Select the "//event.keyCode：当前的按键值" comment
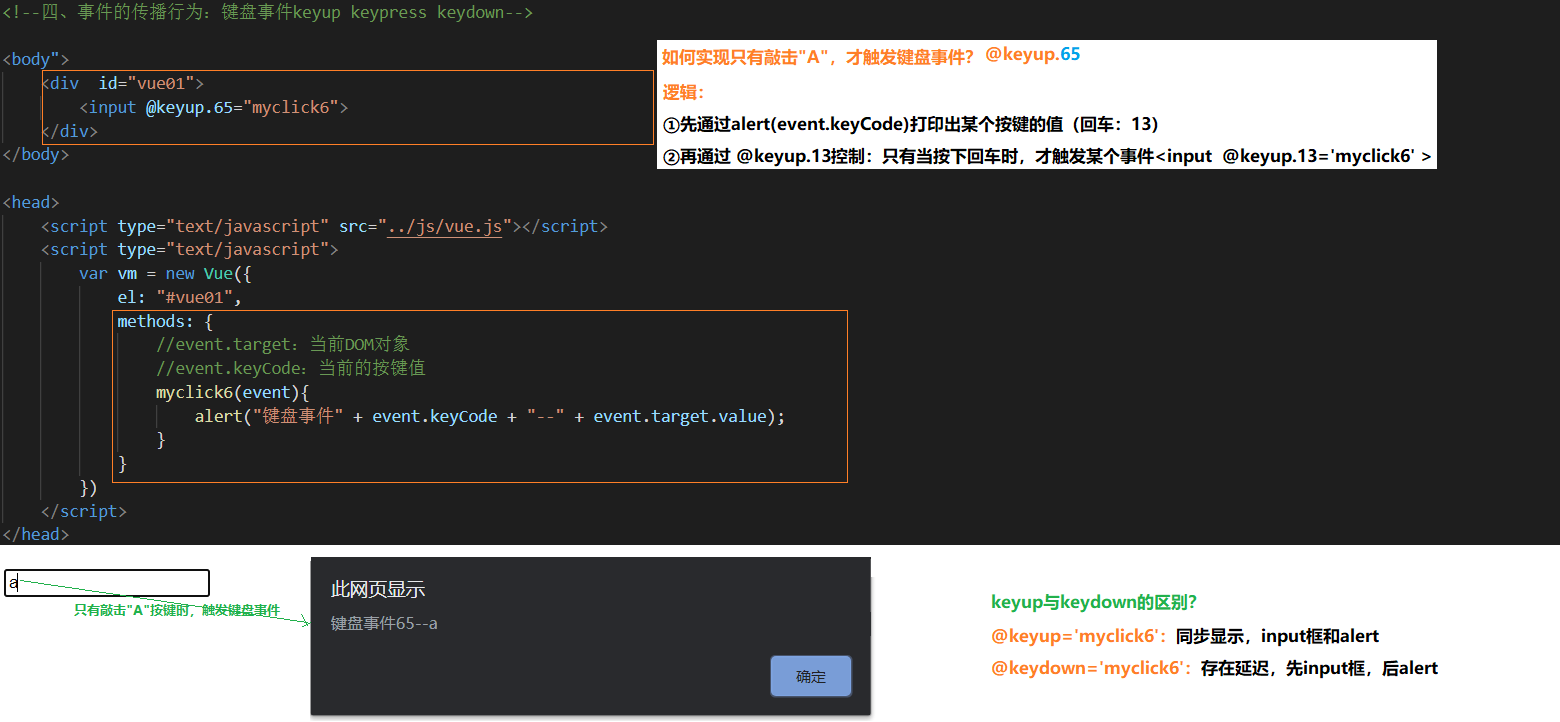The height and width of the screenshot is (722, 1560). pos(291,368)
